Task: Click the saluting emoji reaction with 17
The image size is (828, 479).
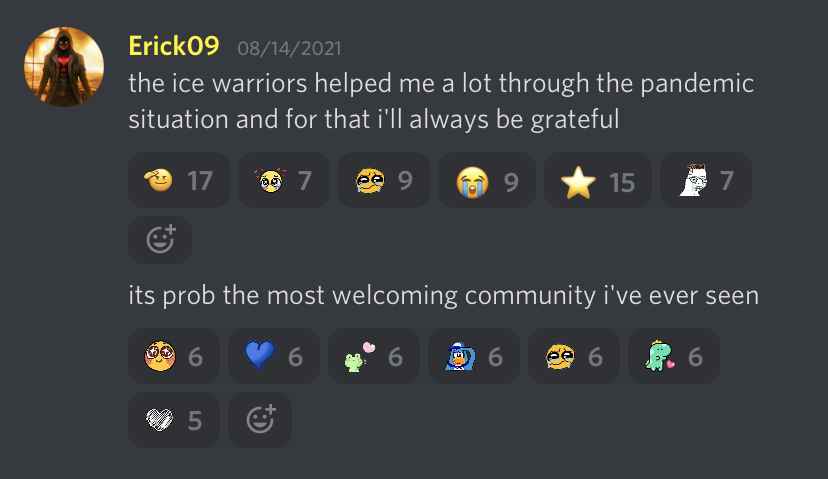Action: 178,180
